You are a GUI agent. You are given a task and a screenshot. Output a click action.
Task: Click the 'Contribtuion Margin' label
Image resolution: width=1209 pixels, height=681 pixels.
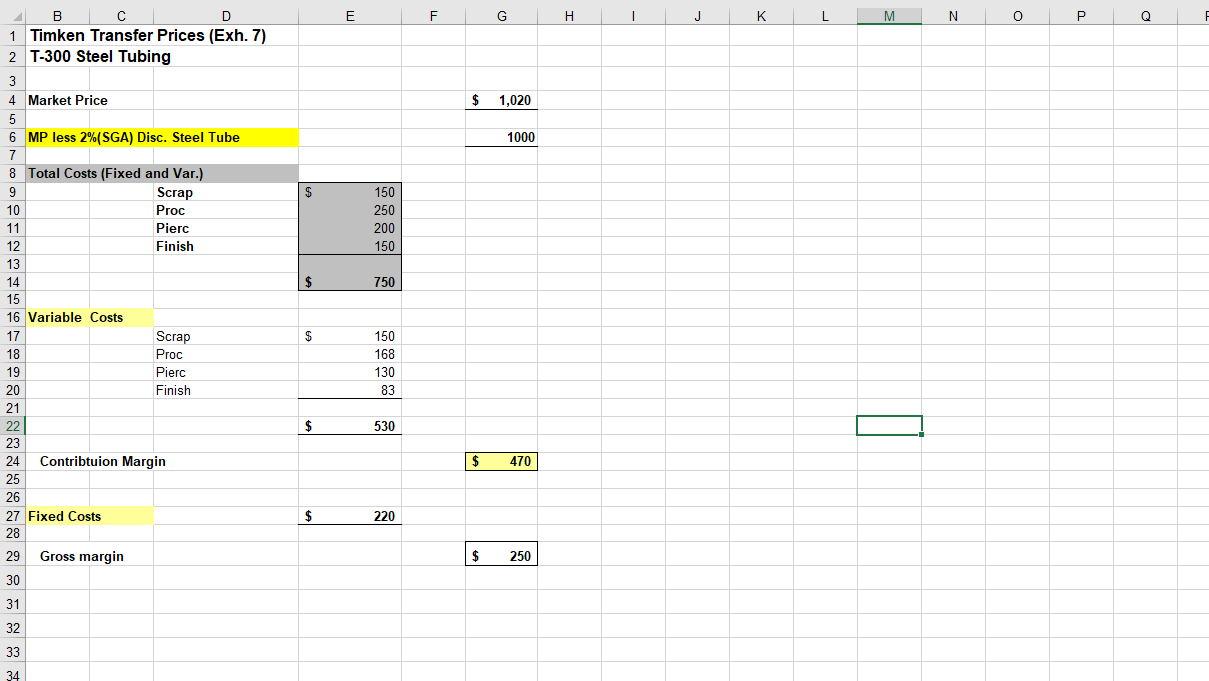(x=103, y=461)
